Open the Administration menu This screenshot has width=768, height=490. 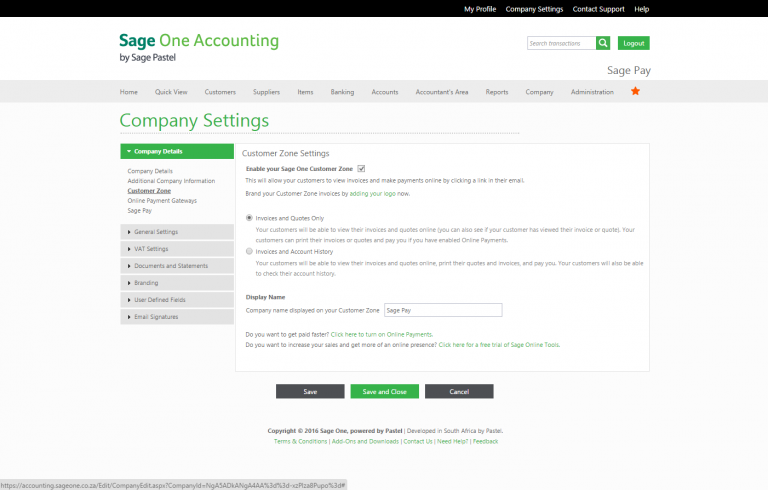(x=592, y=92)
